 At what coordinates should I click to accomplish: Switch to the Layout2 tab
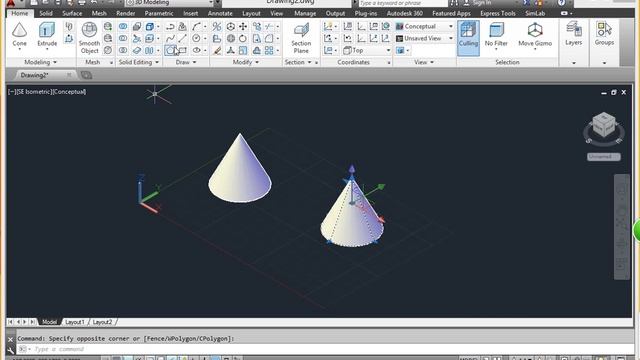click(x=102, y=322)
